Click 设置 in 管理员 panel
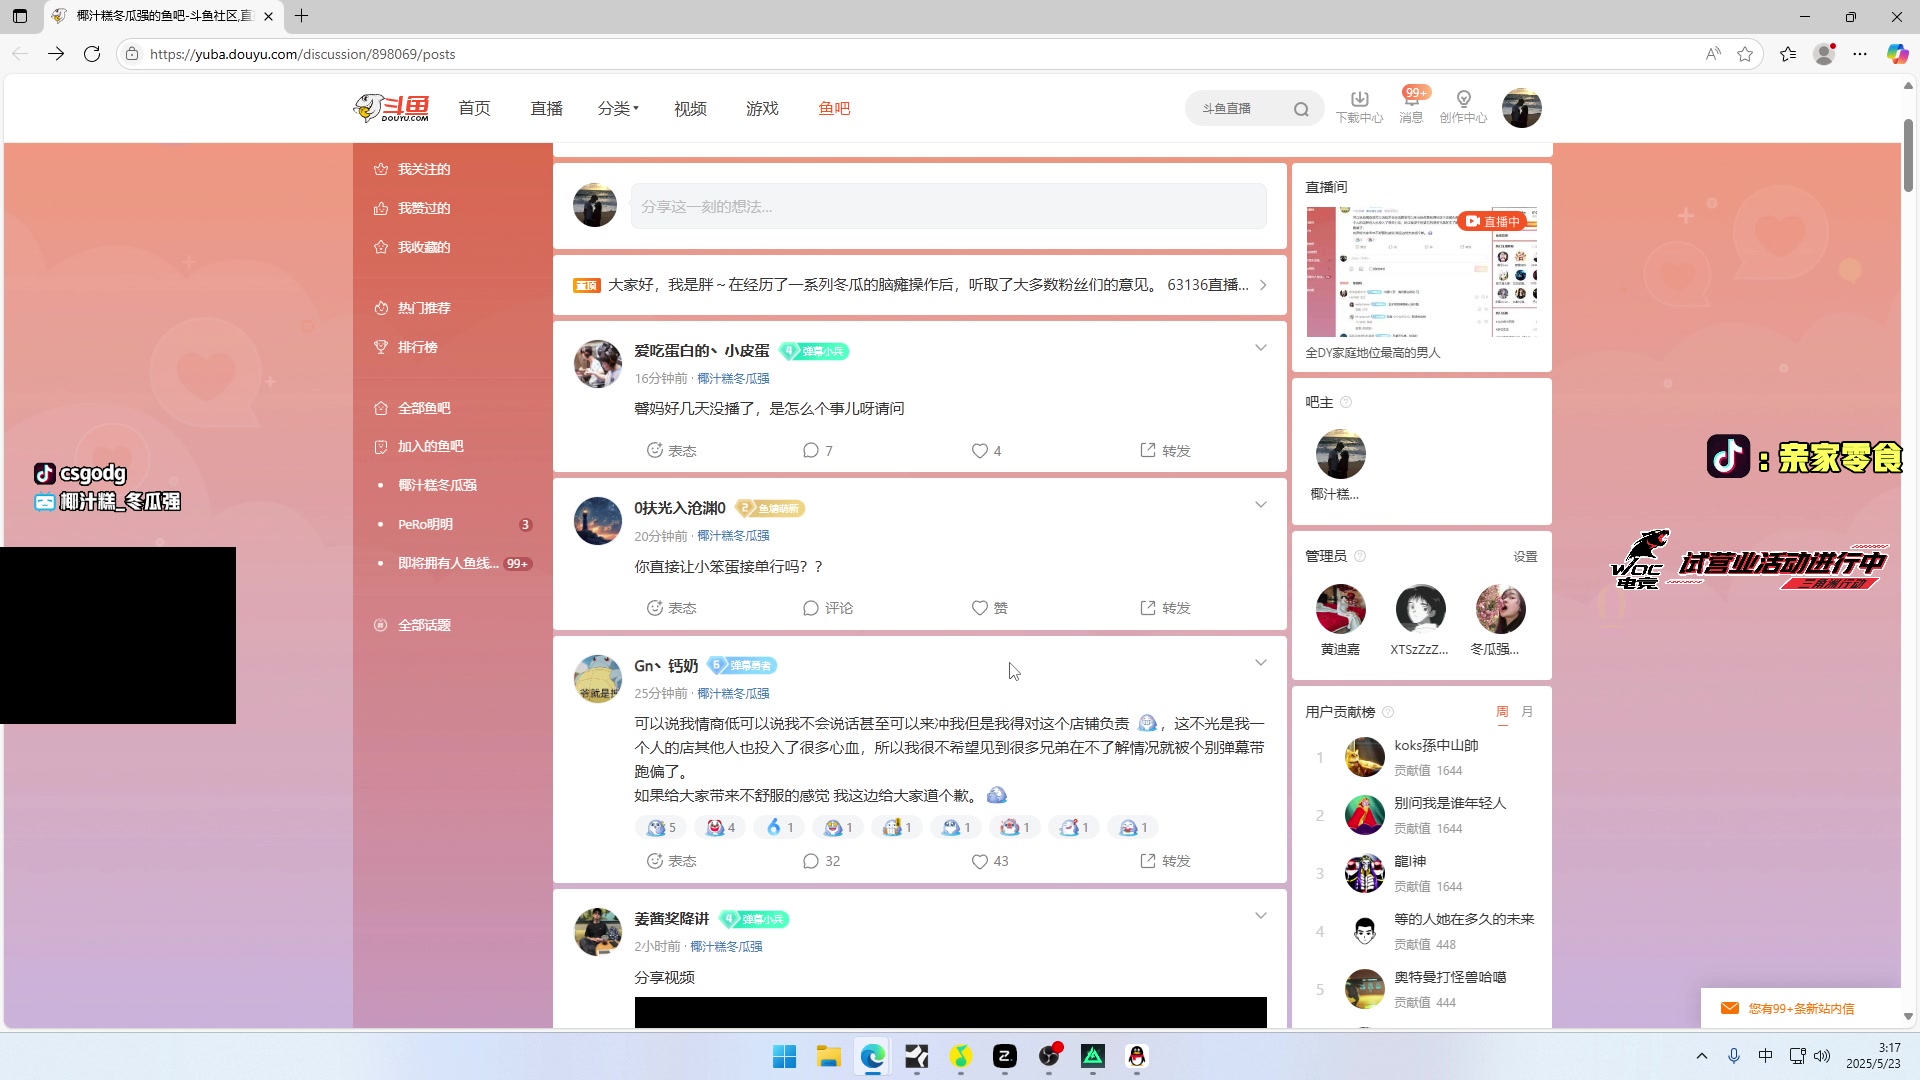 (x=1525, y=557)
